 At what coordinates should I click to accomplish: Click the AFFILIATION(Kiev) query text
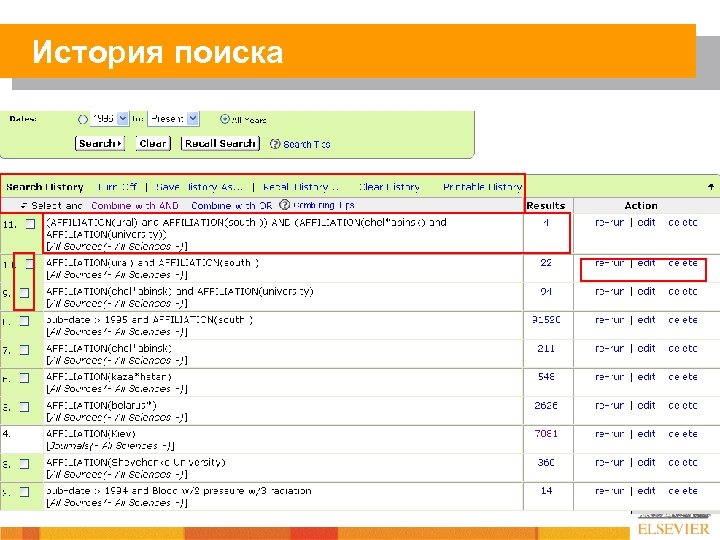pos(91,434)
